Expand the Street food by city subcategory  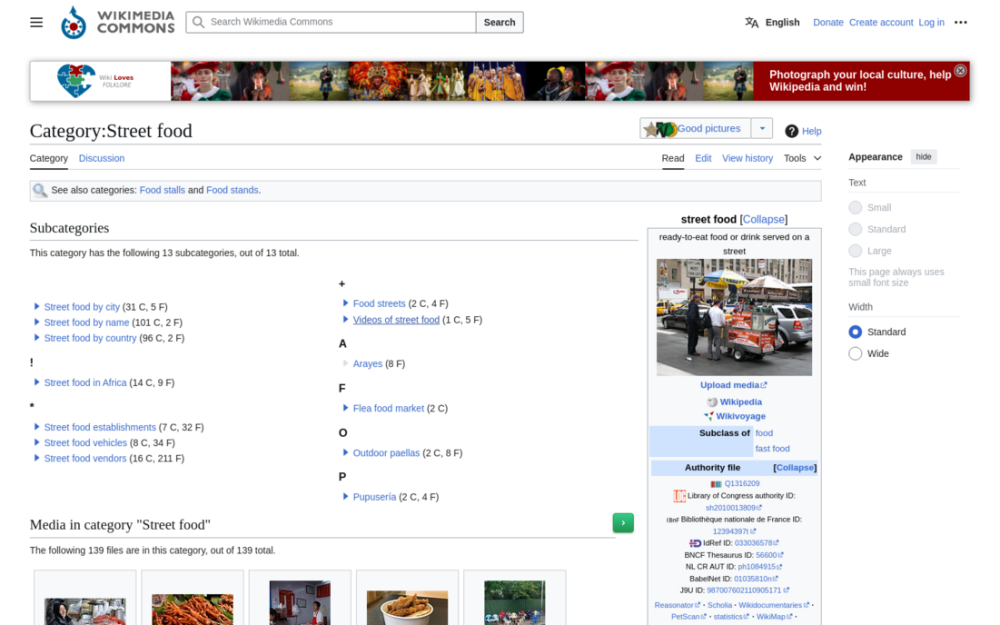[x=36, y=306]
